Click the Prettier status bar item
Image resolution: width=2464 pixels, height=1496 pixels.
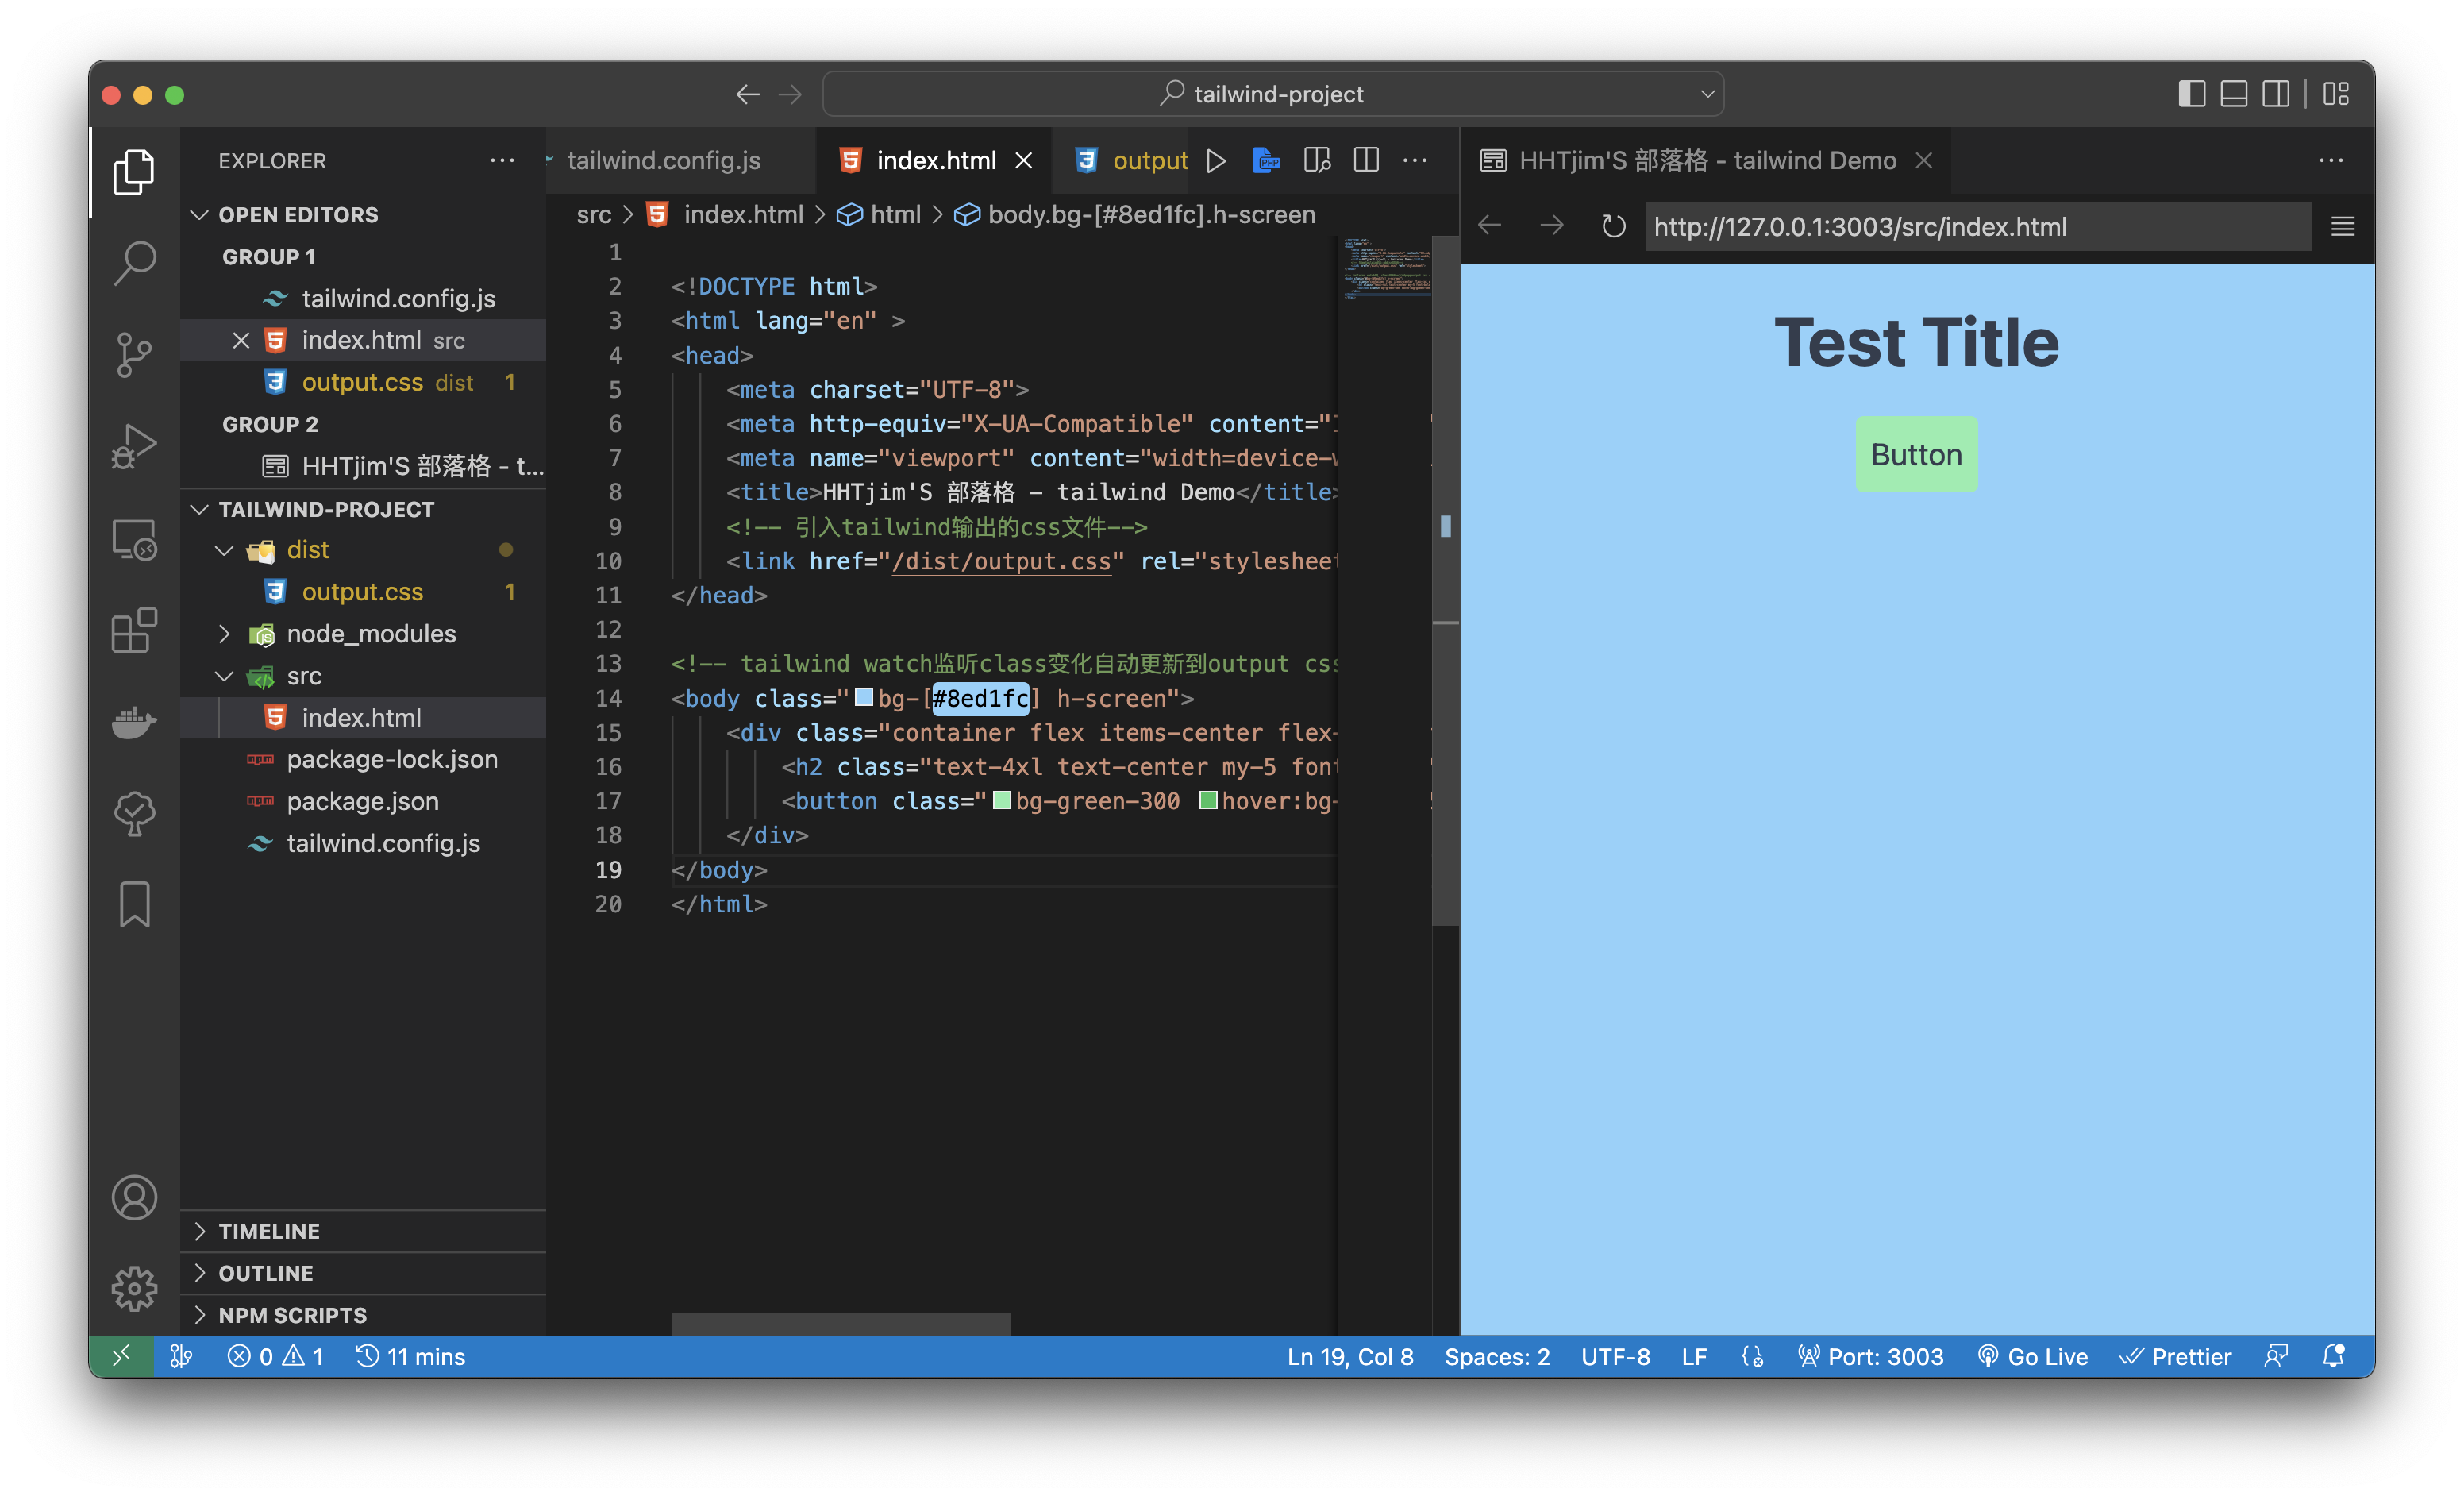tap(2175, 1357)
